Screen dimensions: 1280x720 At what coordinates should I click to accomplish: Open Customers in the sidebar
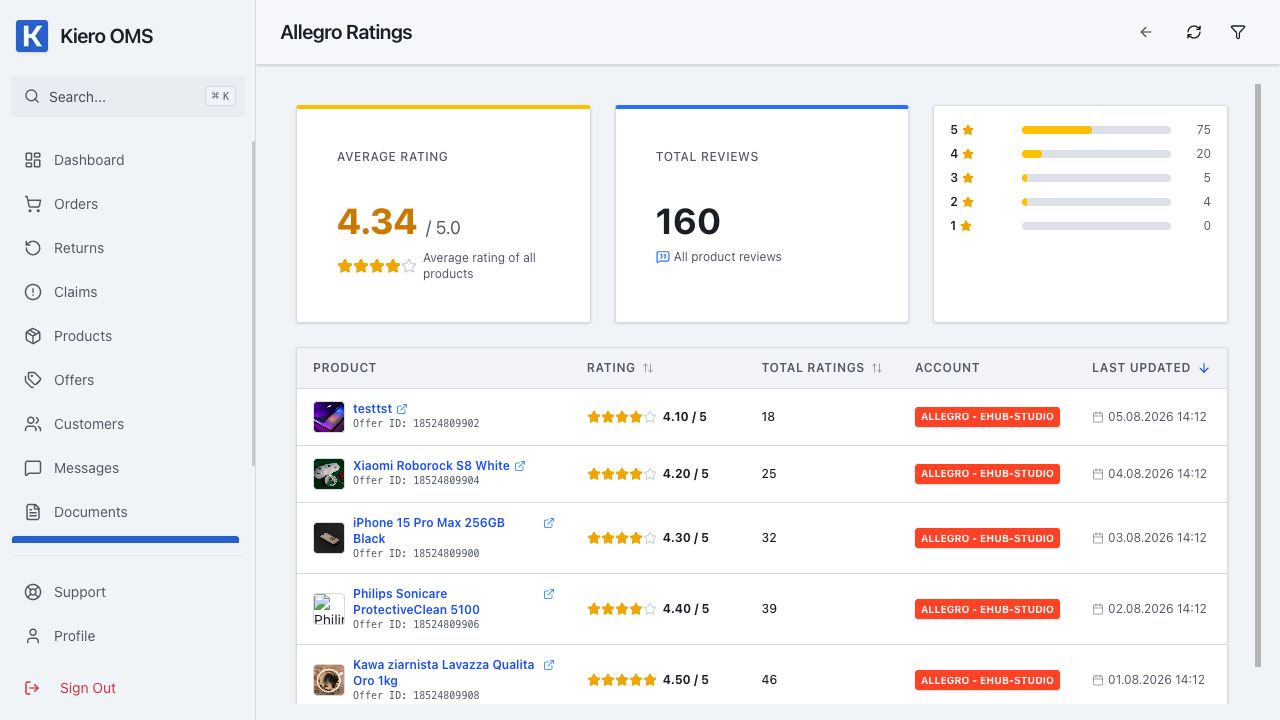click(127, 424)
